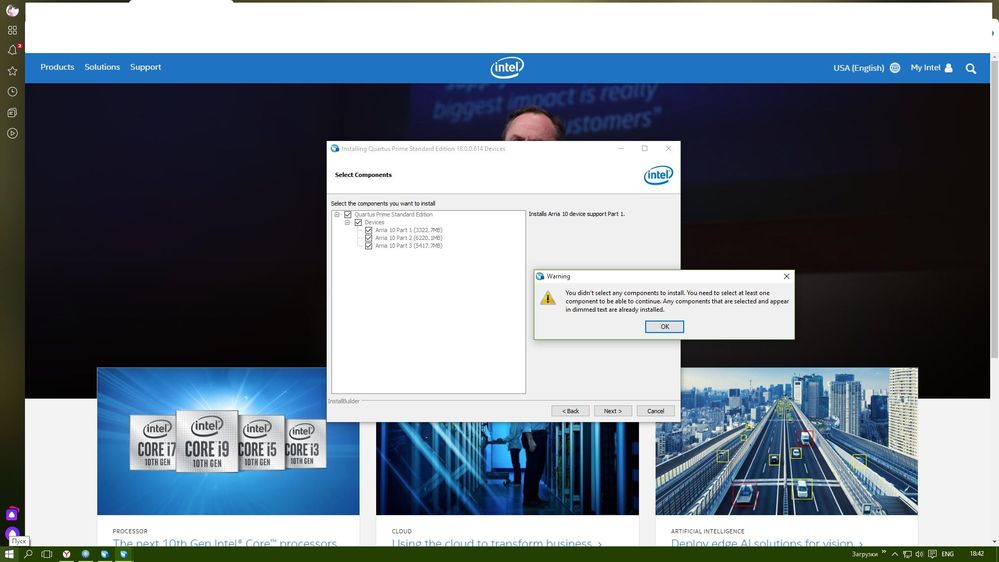
Task: Click the Windows Start button
Action: 9,554
